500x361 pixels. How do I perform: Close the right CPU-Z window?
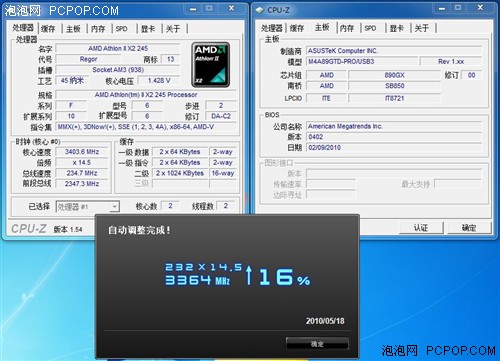pos(480,7)
